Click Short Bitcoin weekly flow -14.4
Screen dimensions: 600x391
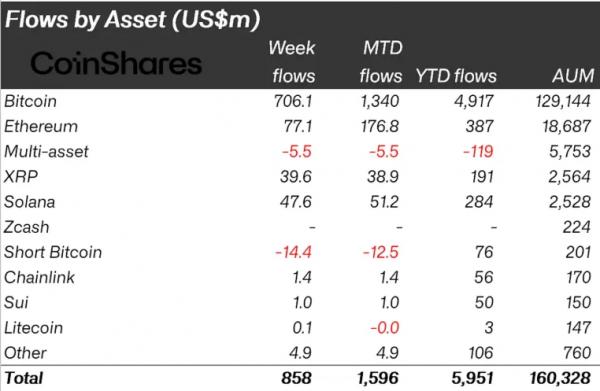pyautogui.click(x=293, y=253)
